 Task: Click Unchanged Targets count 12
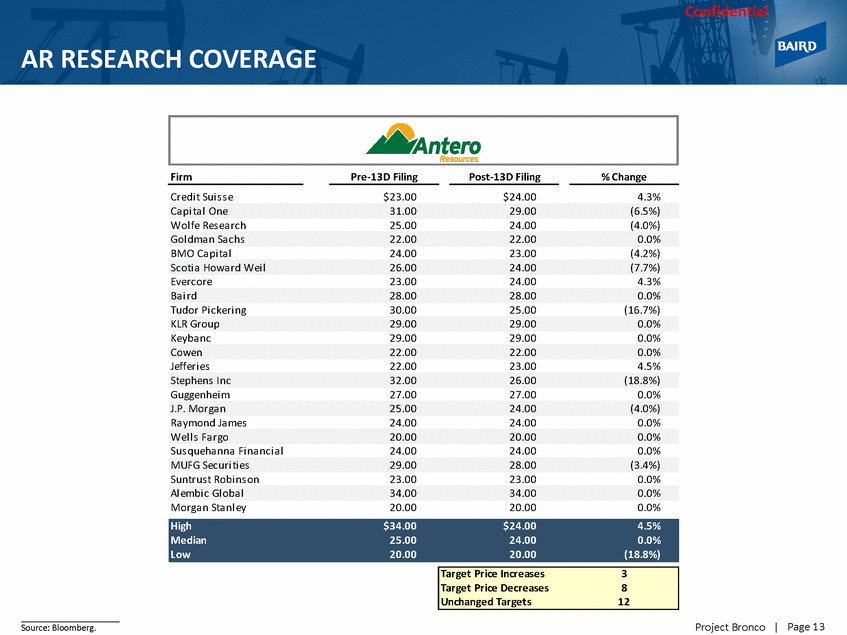624,602
